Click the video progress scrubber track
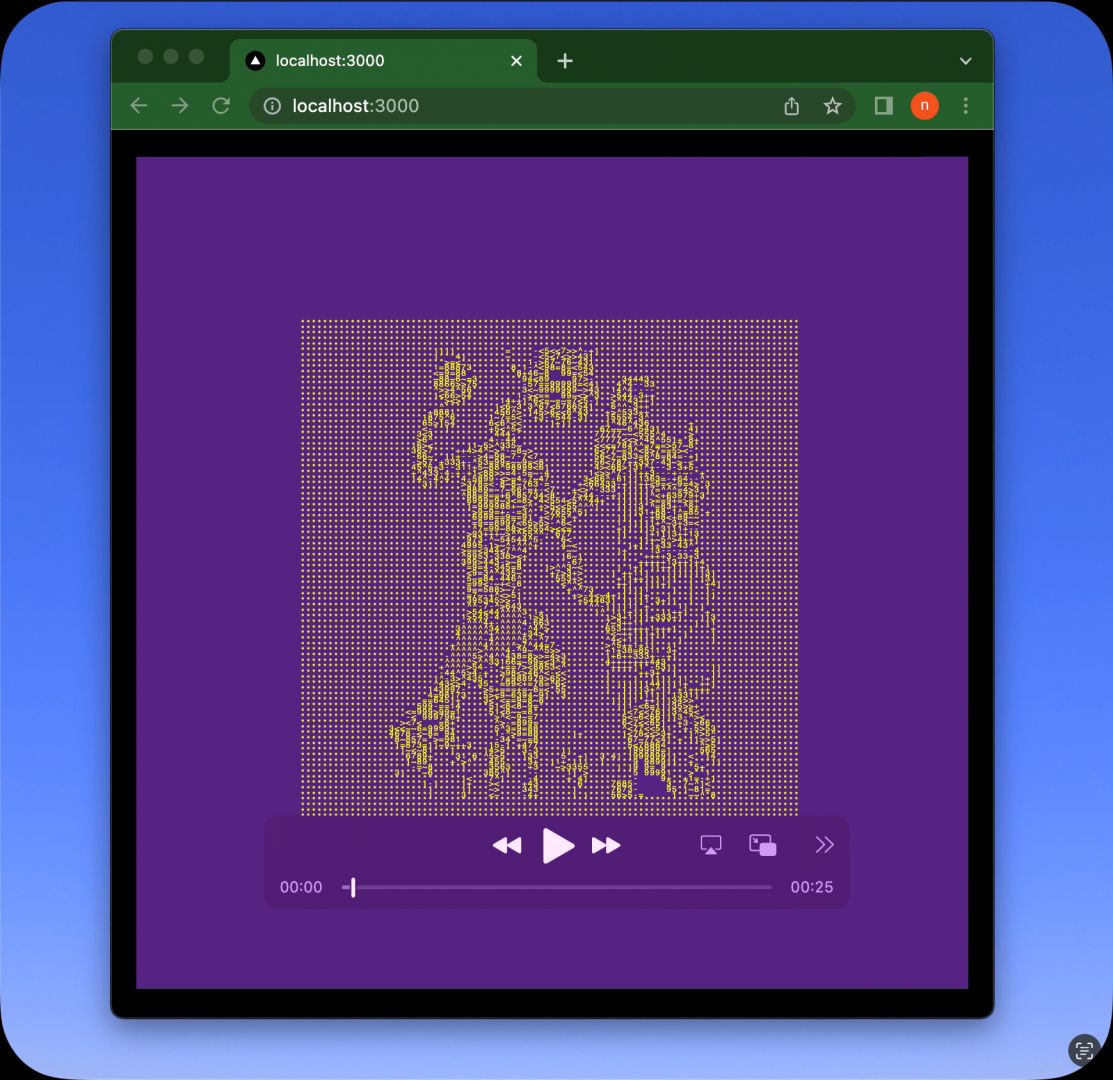Screen dimensions: 1113x1080 (560, 887)
